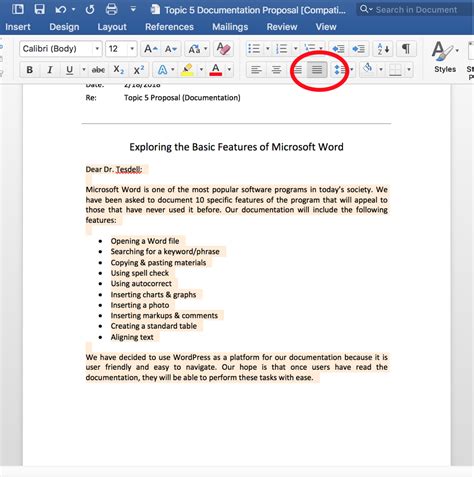Center the text
The image size is (474, 477).
click(x=276, y=70)
